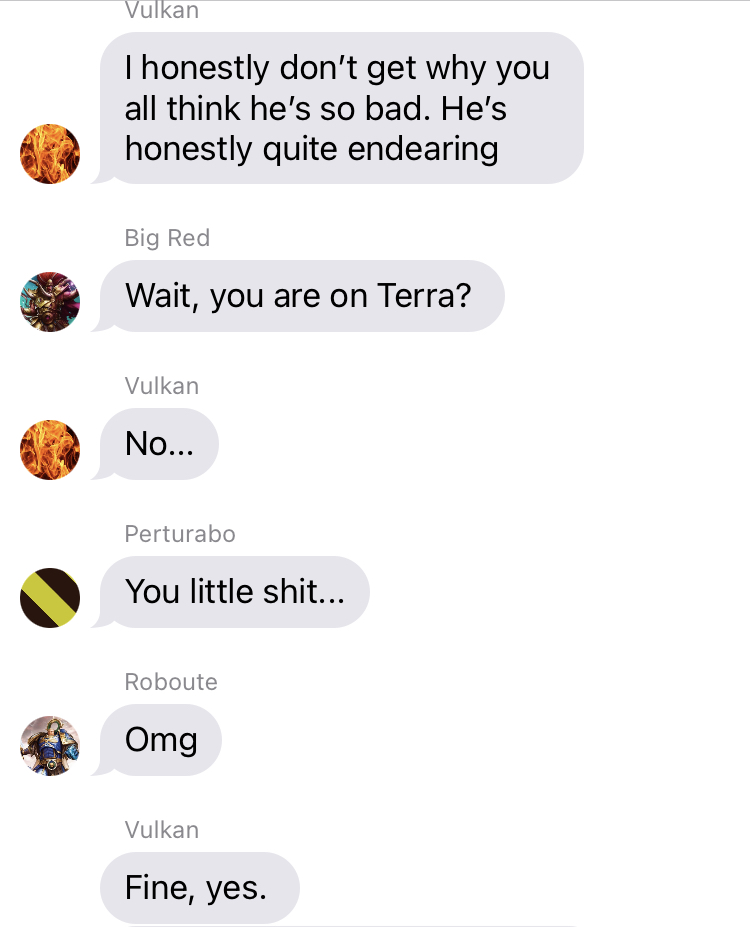750x927 pixels.
Task: Tap the 'Perturabo' sender name label
Action: click(180, 534)
